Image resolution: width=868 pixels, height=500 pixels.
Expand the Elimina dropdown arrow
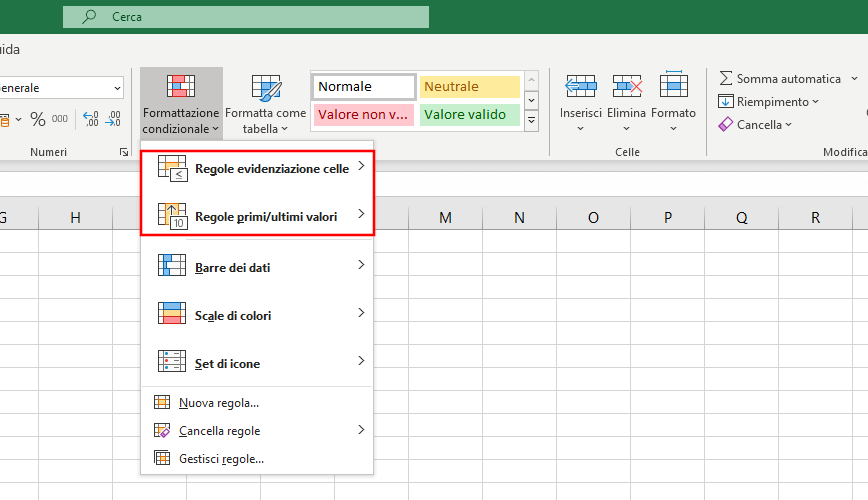coord(626,128)
